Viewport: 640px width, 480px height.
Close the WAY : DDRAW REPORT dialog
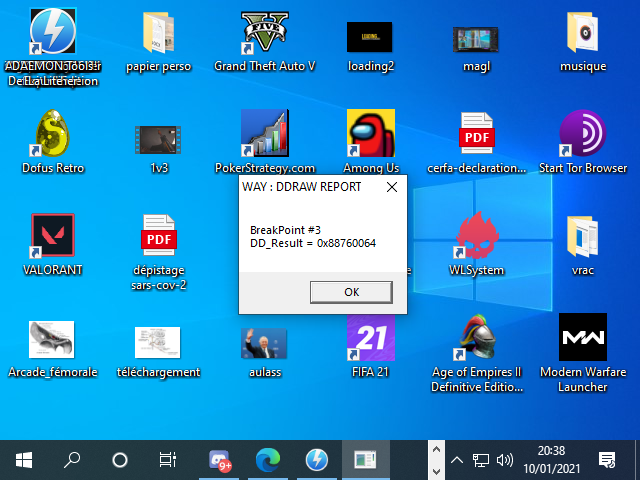point(392,187)
